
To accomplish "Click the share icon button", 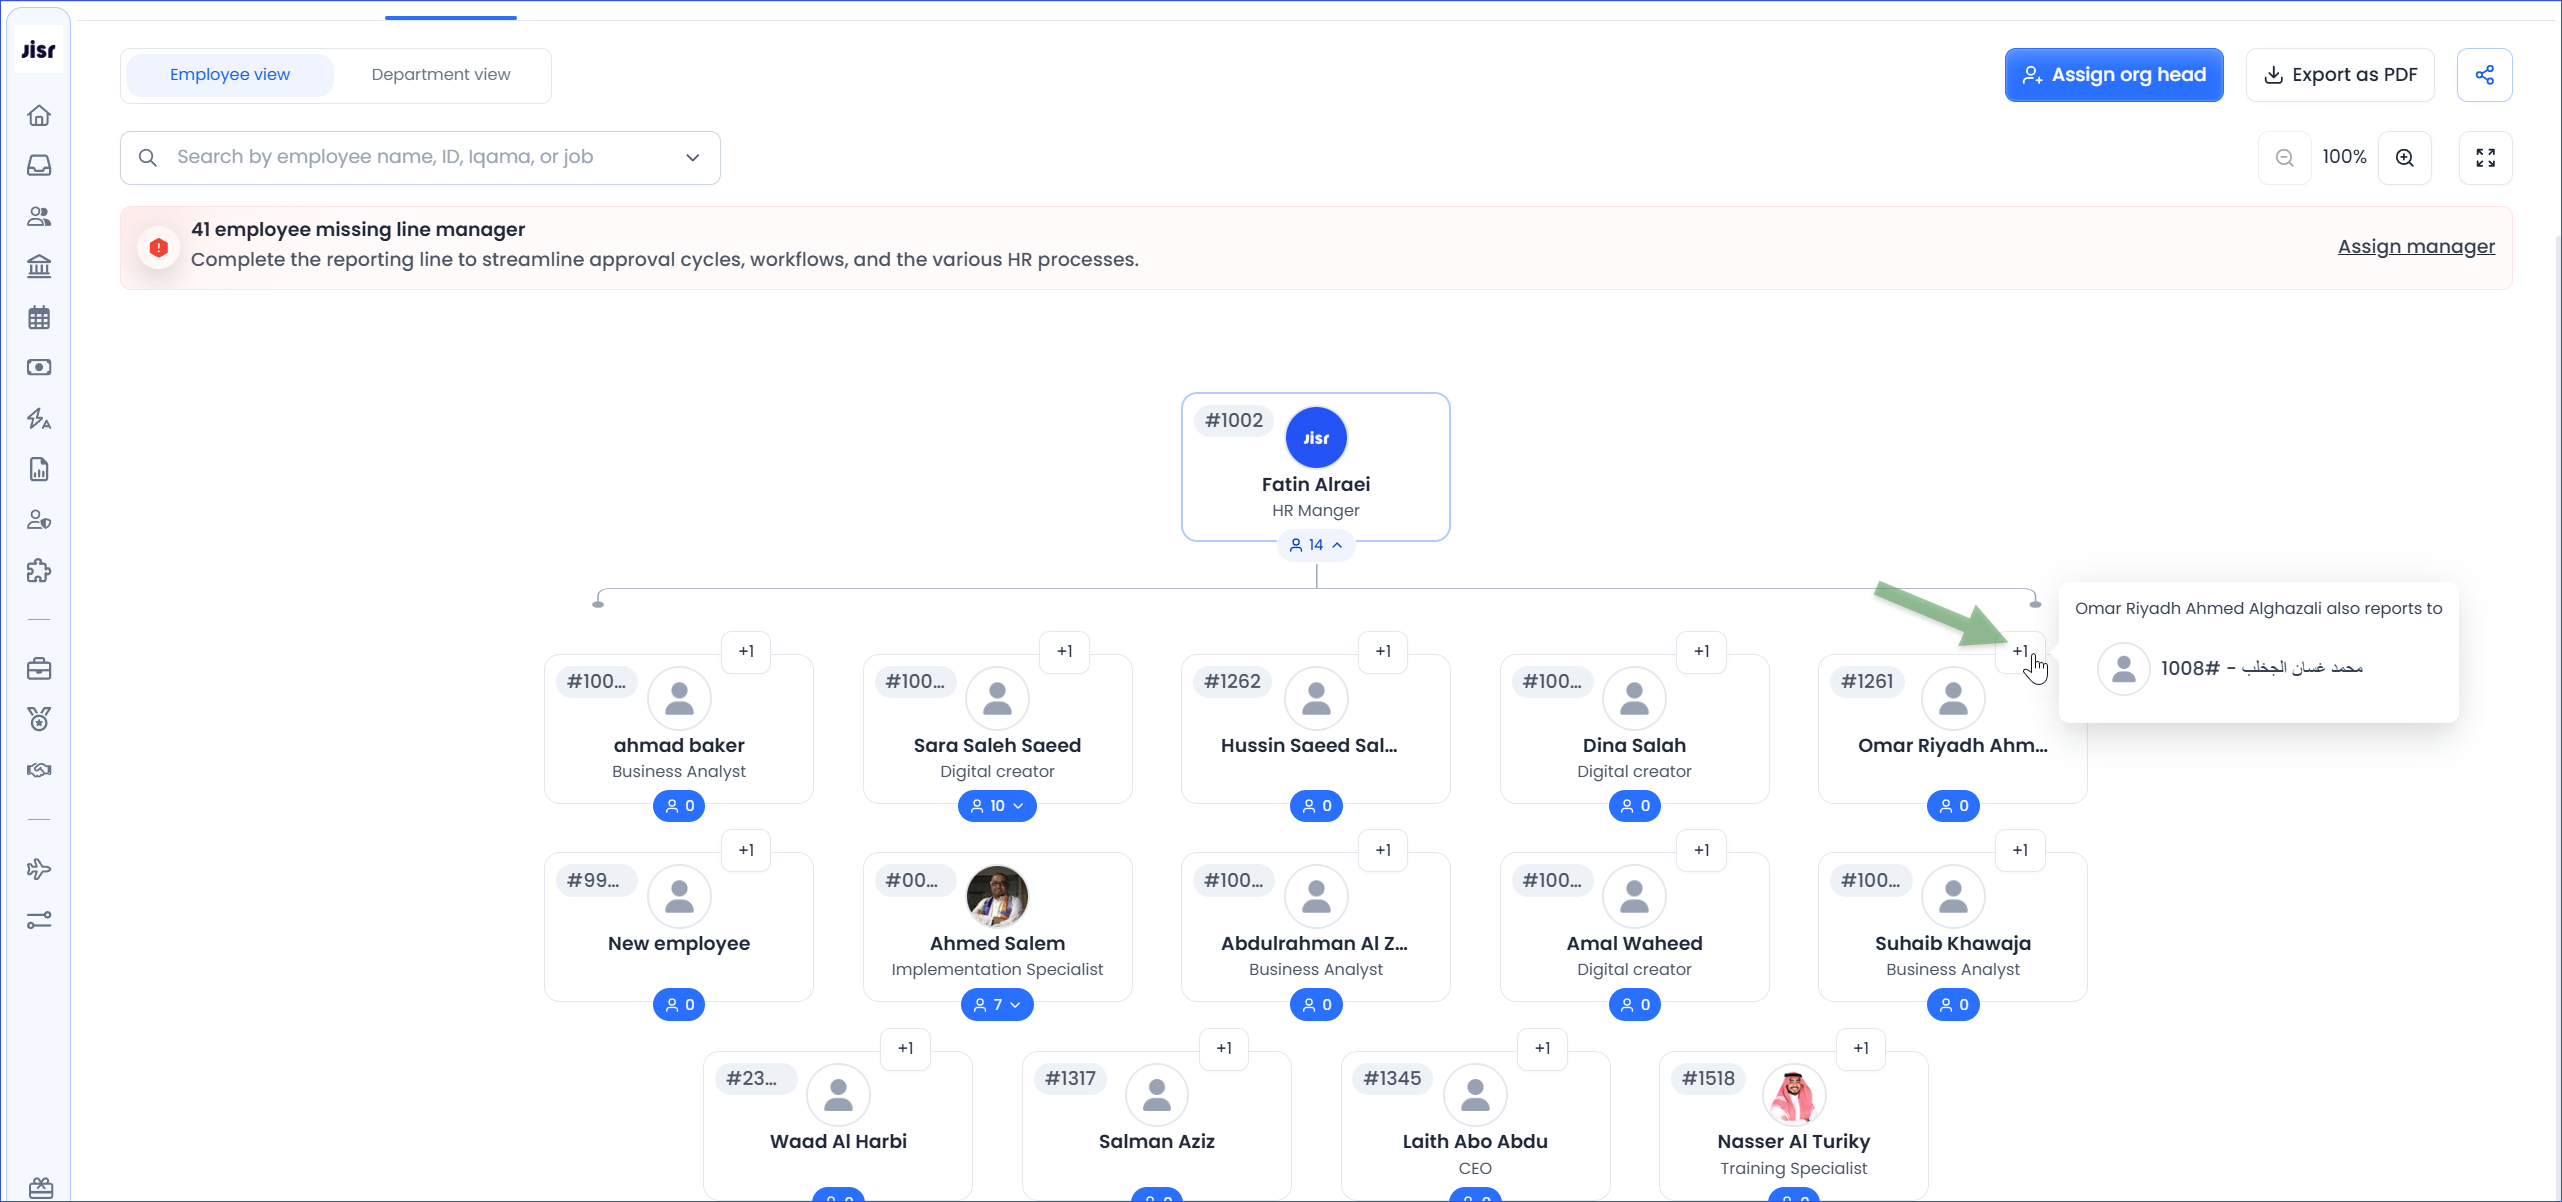I will pos(2484,75).
